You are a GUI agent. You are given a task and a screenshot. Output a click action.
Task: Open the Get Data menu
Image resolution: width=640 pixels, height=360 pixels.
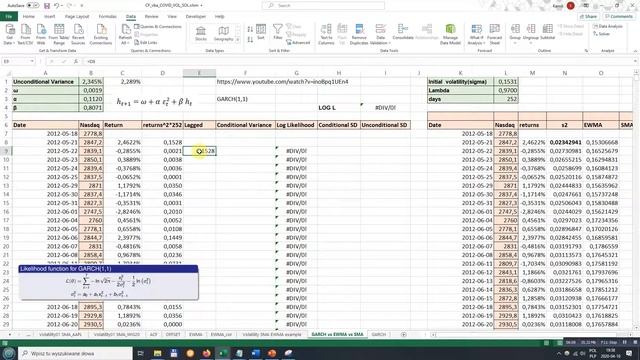[9, 34]
